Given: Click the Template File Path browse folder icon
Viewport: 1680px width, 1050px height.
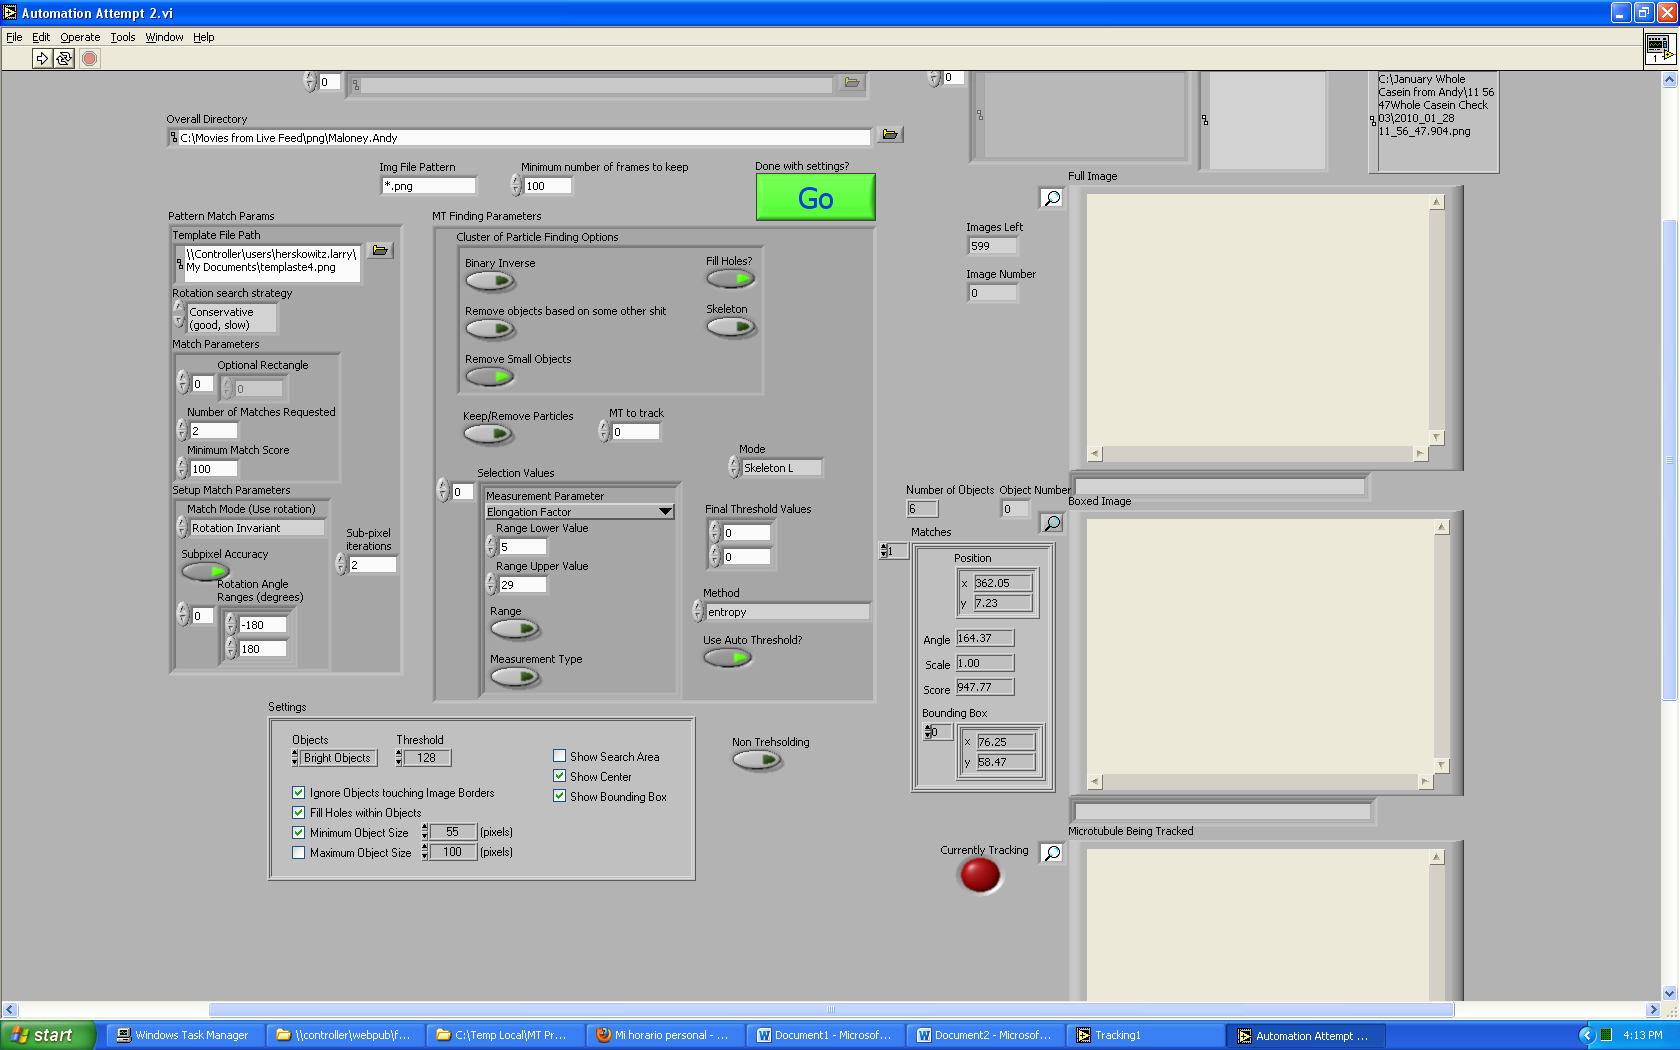Looking at the screenshot, I should point(380,250).
